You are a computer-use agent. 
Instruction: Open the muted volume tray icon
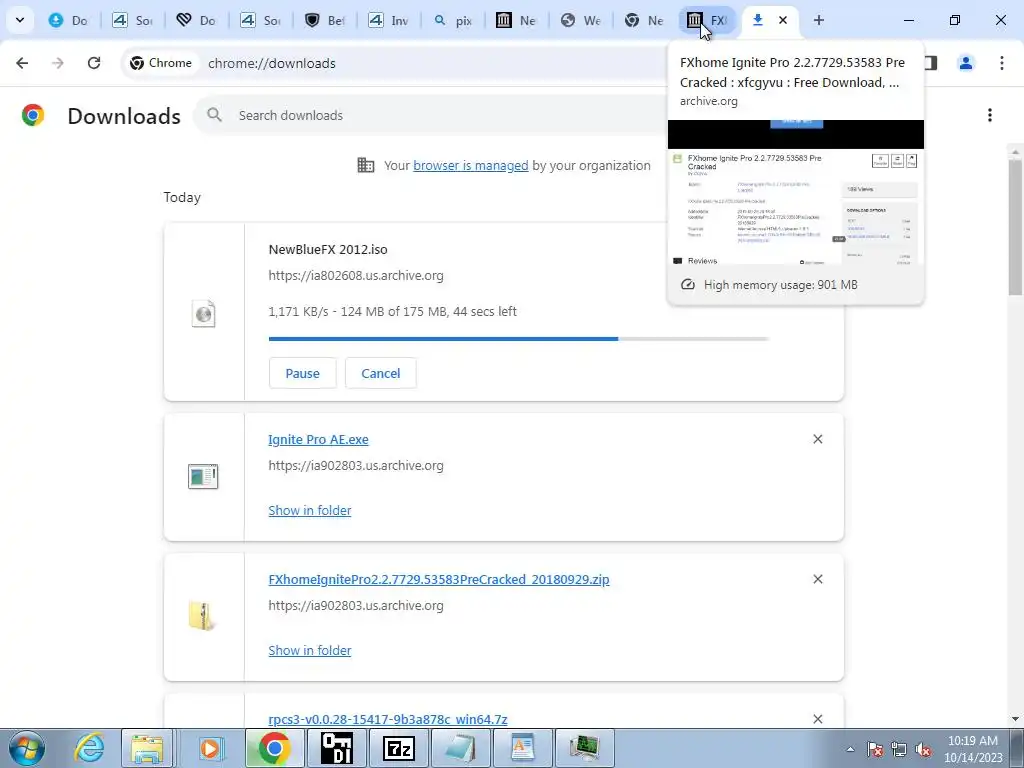point(923,749)
